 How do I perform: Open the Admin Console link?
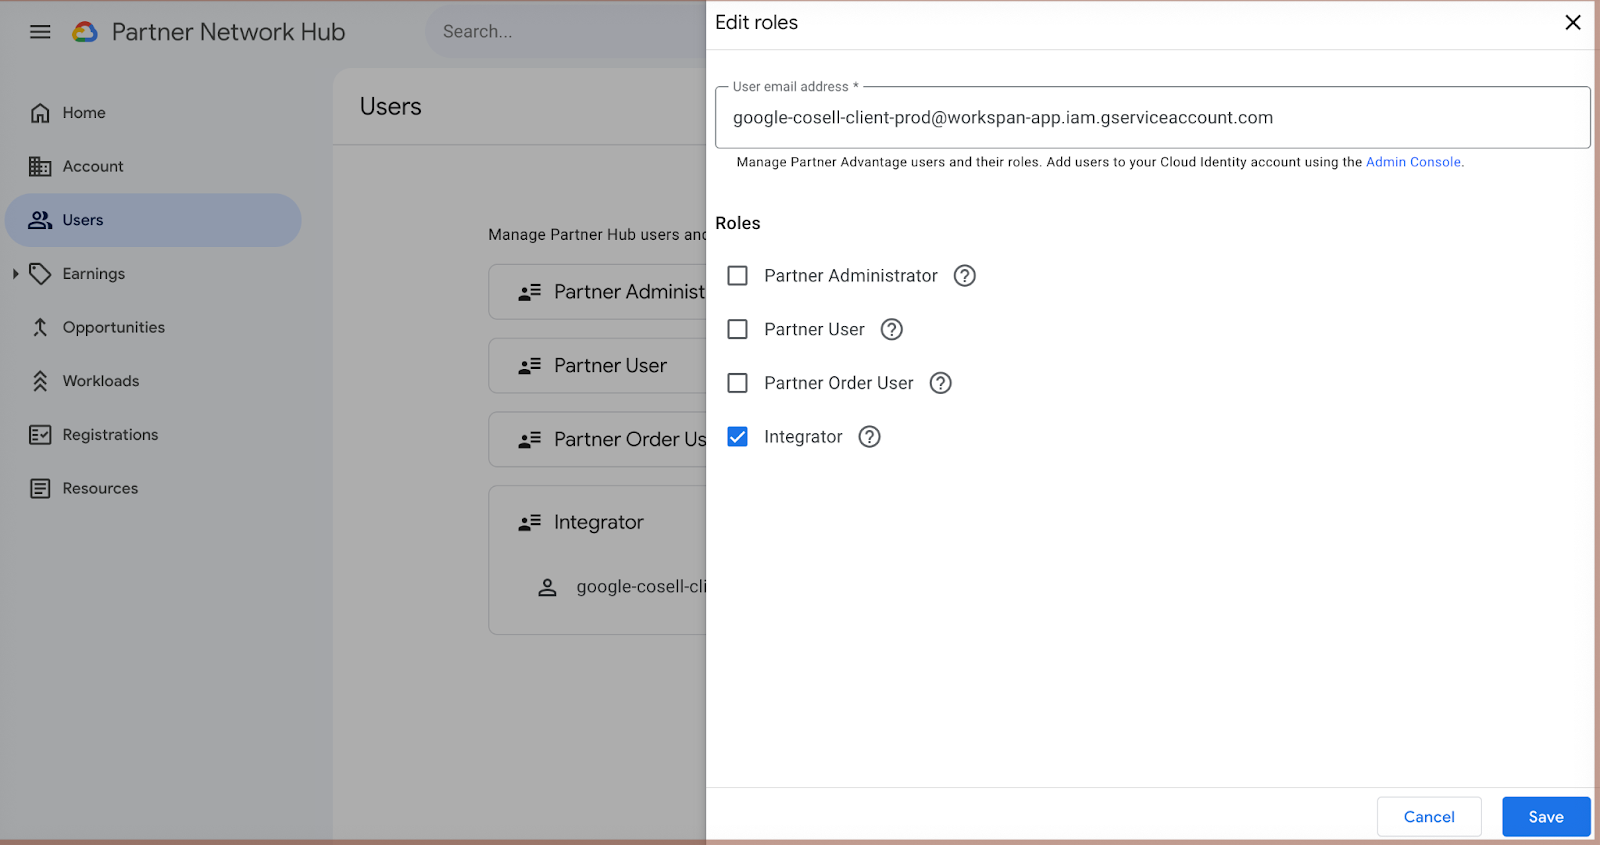pos(1413,162)
